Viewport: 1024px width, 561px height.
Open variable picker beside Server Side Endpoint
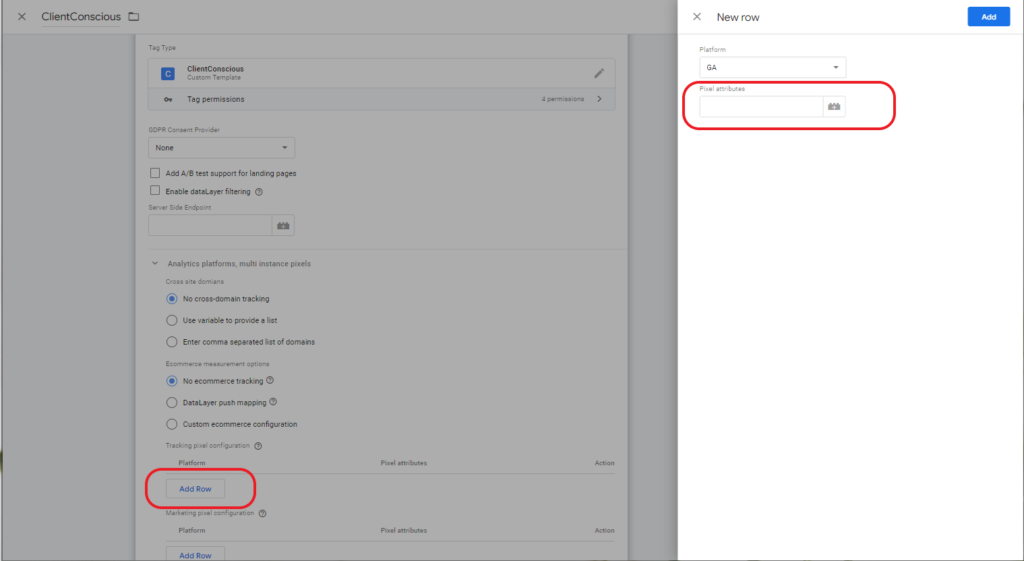pyautogui.click(x=283, y=226)
